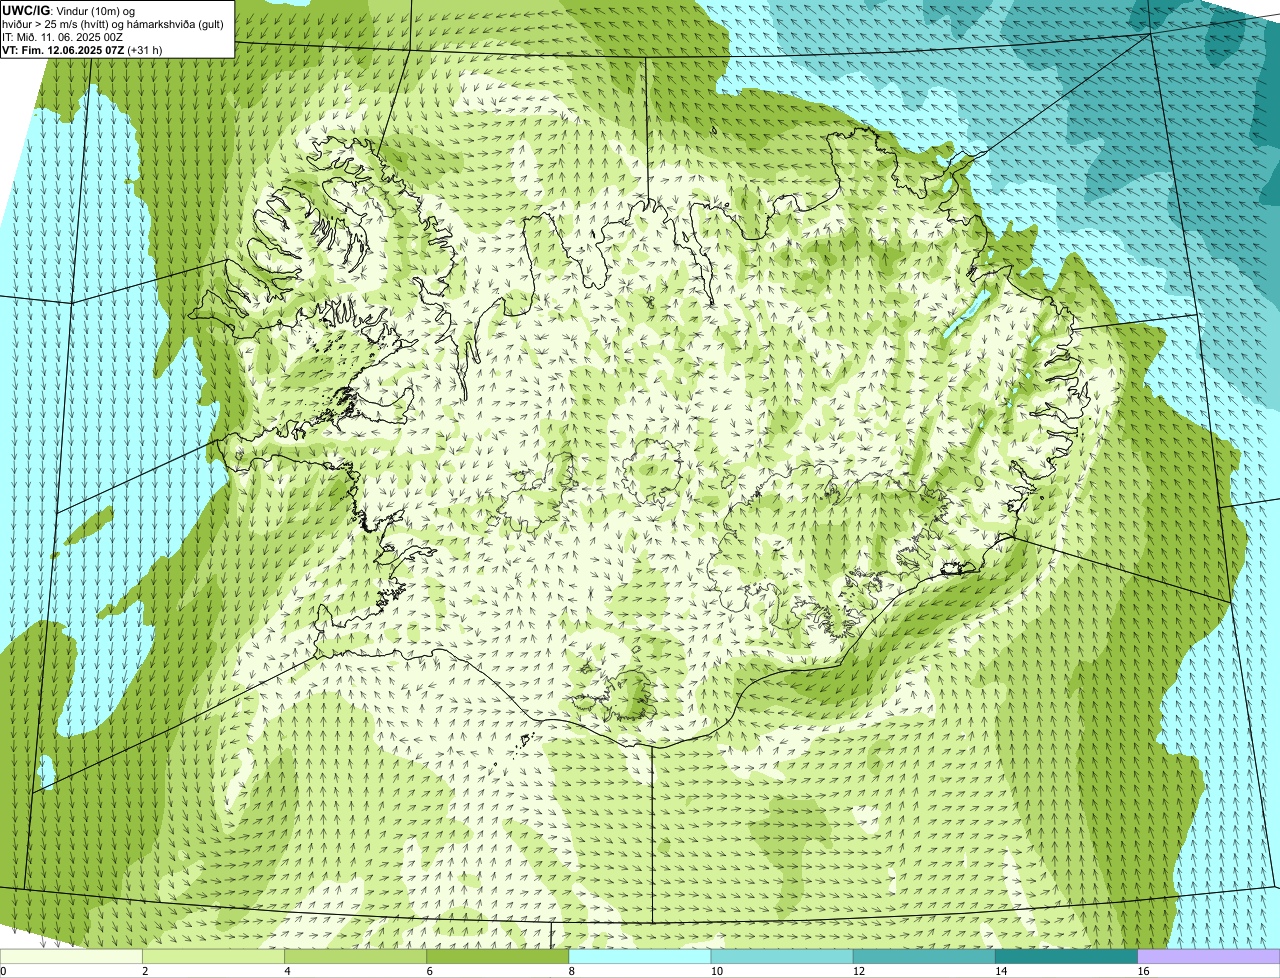This screenshot has height=978, width=1280.
Task: Click the 2–4 m/s light green legend swatch
Action: click(x=213, y=956)
